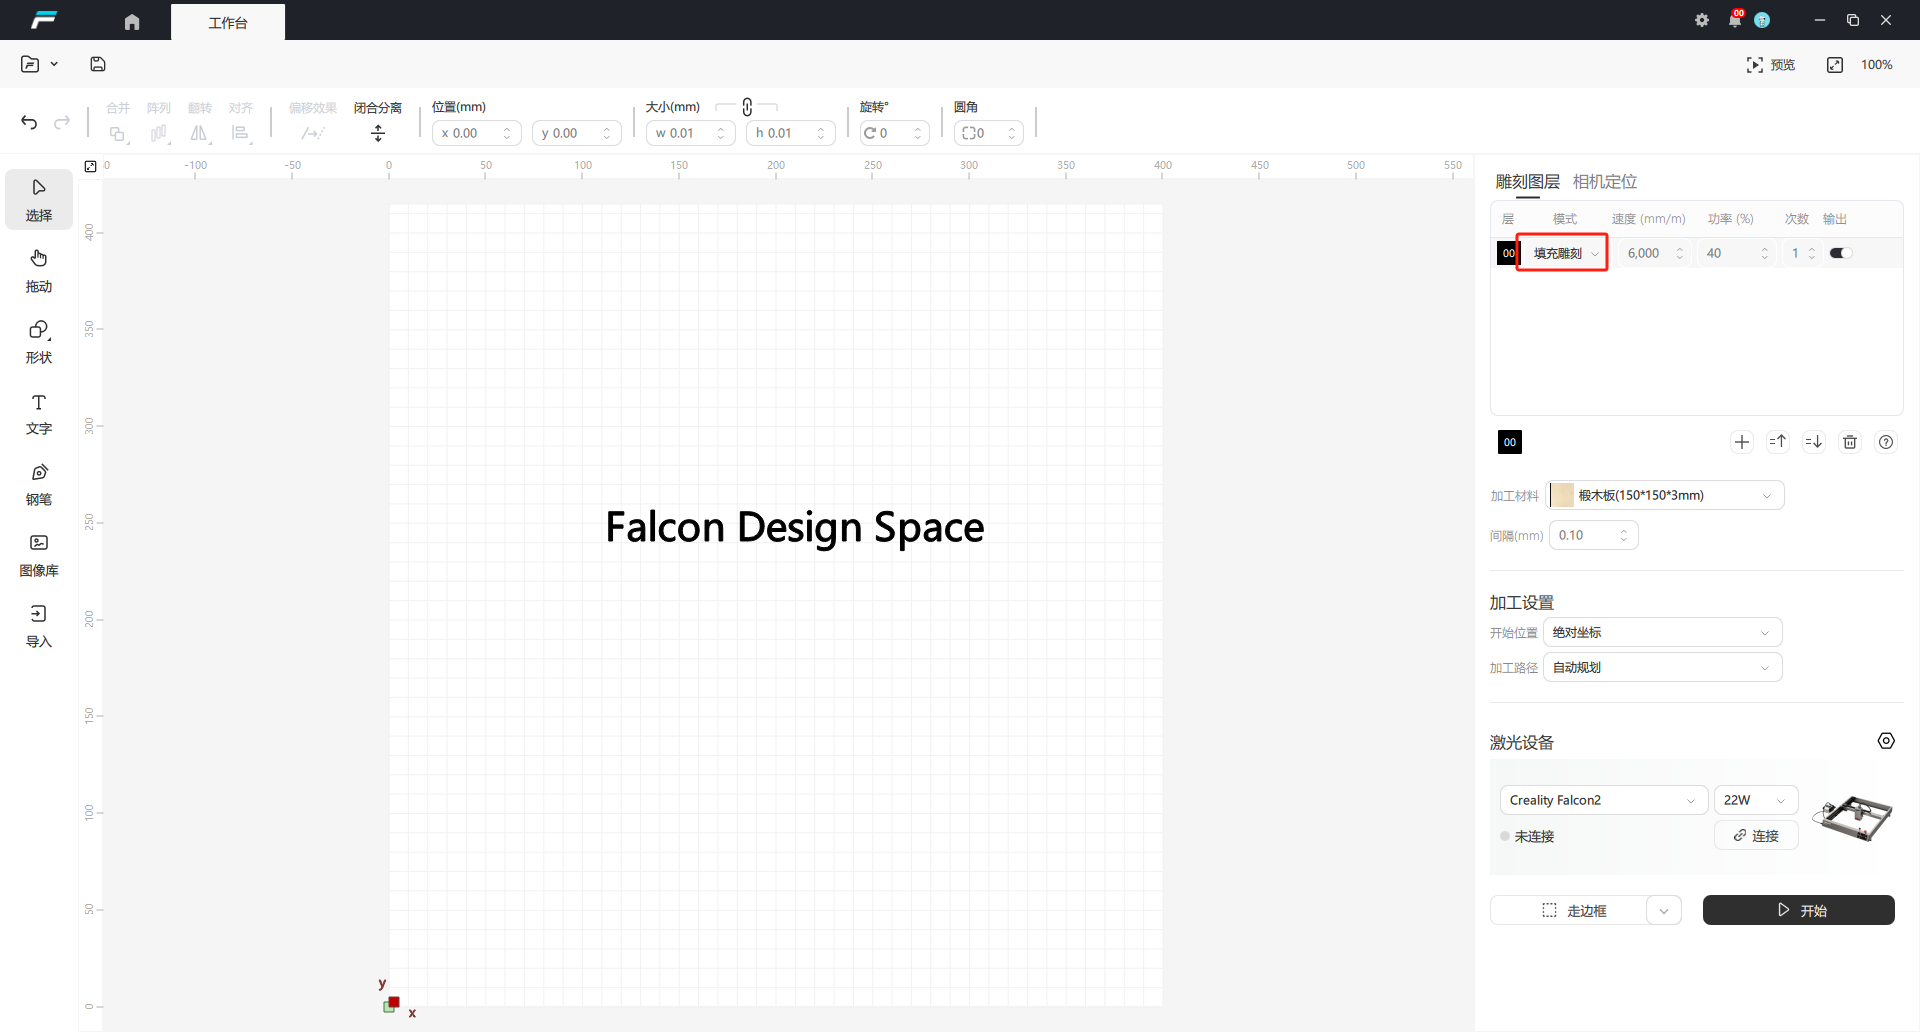Delete layer with trash icon
Viewport: 1920px width, 1032px height.
click(1850, 442)
